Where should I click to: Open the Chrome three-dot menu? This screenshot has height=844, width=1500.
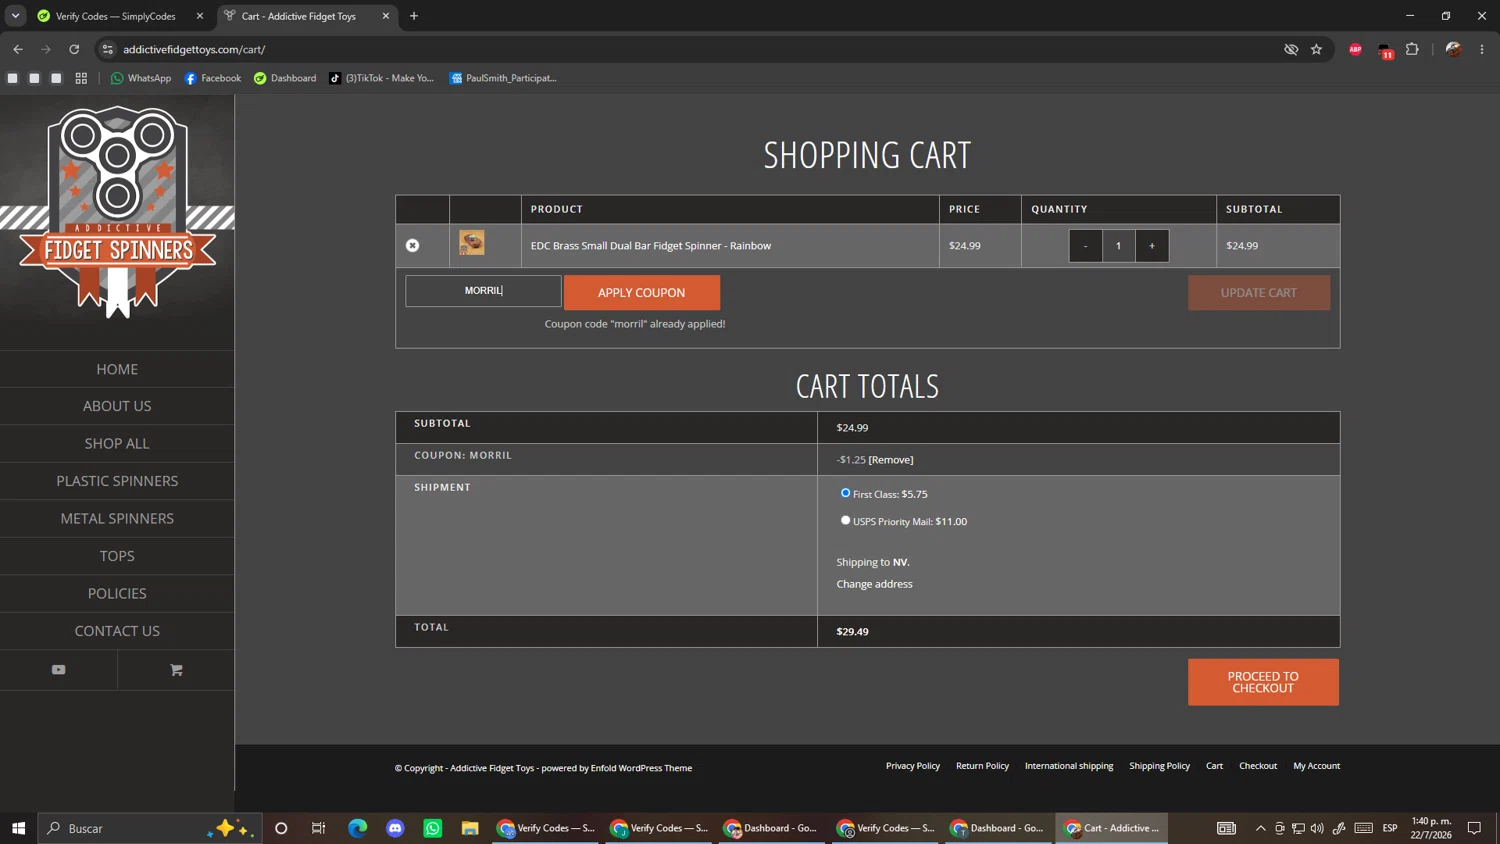(x=1482, y=49)
